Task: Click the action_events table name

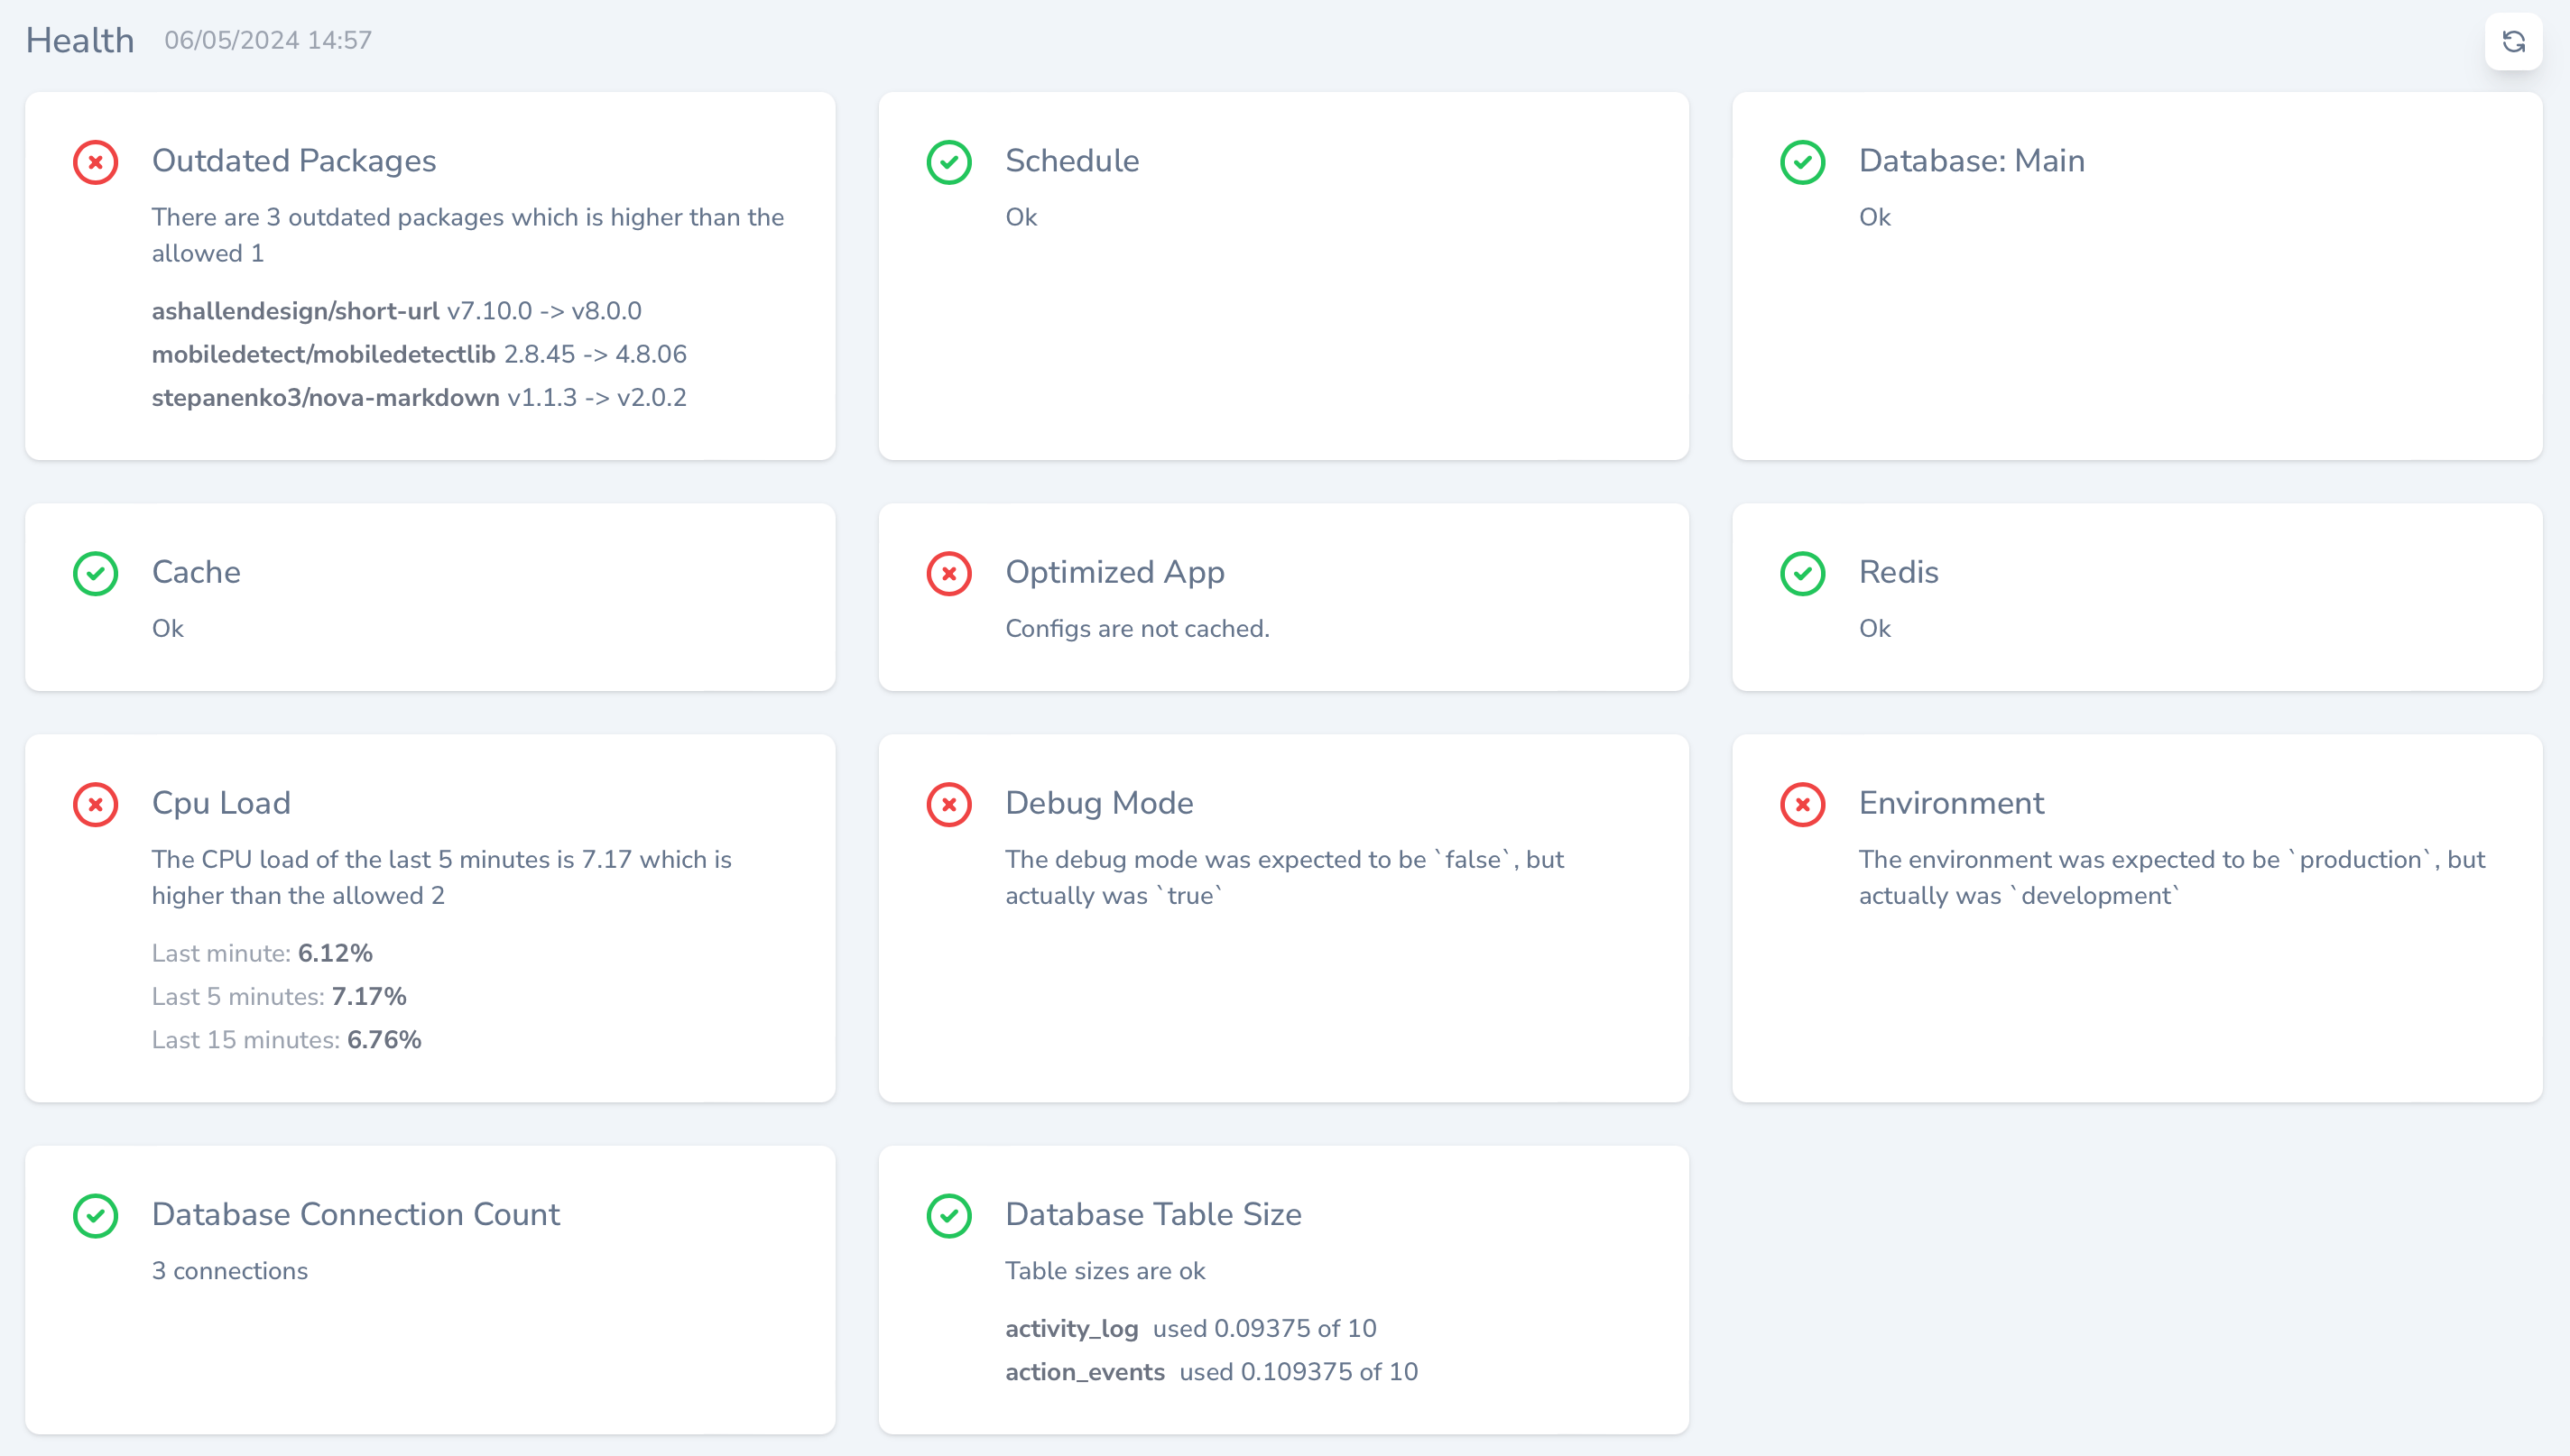Action: pos(1084,1371)
